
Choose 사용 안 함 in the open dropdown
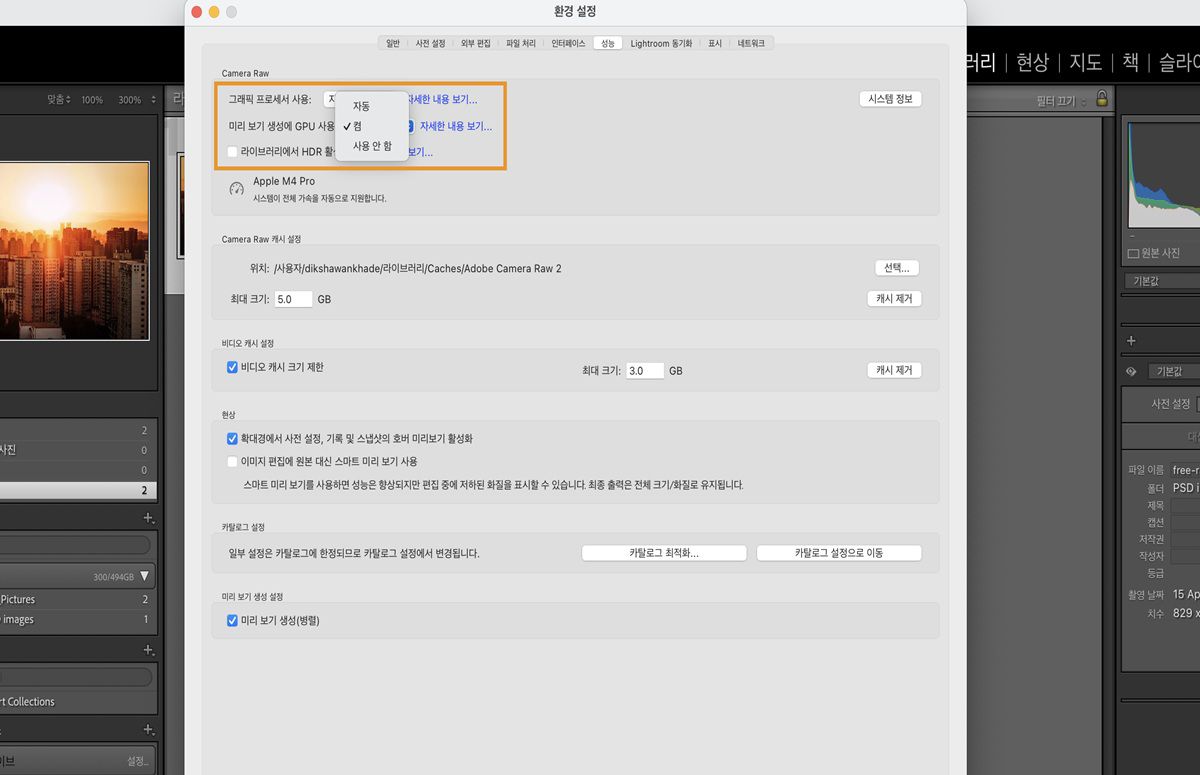(x=371, y=146)
